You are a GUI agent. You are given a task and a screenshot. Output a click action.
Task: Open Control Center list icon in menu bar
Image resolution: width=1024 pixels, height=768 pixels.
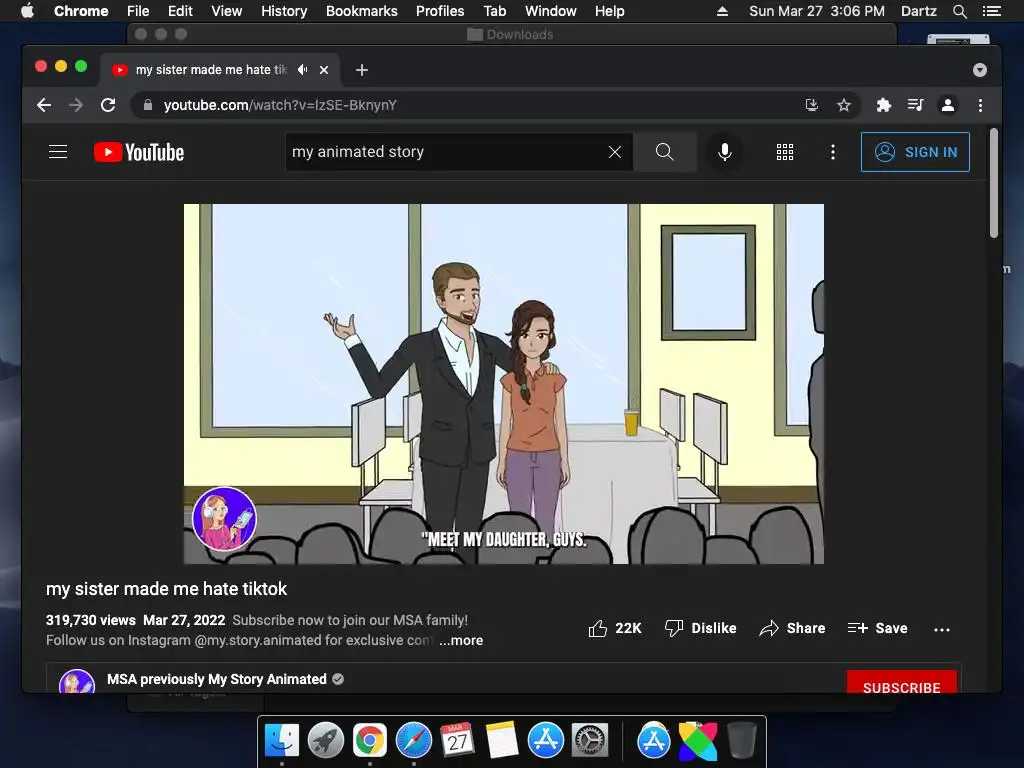tap(992, 11)
